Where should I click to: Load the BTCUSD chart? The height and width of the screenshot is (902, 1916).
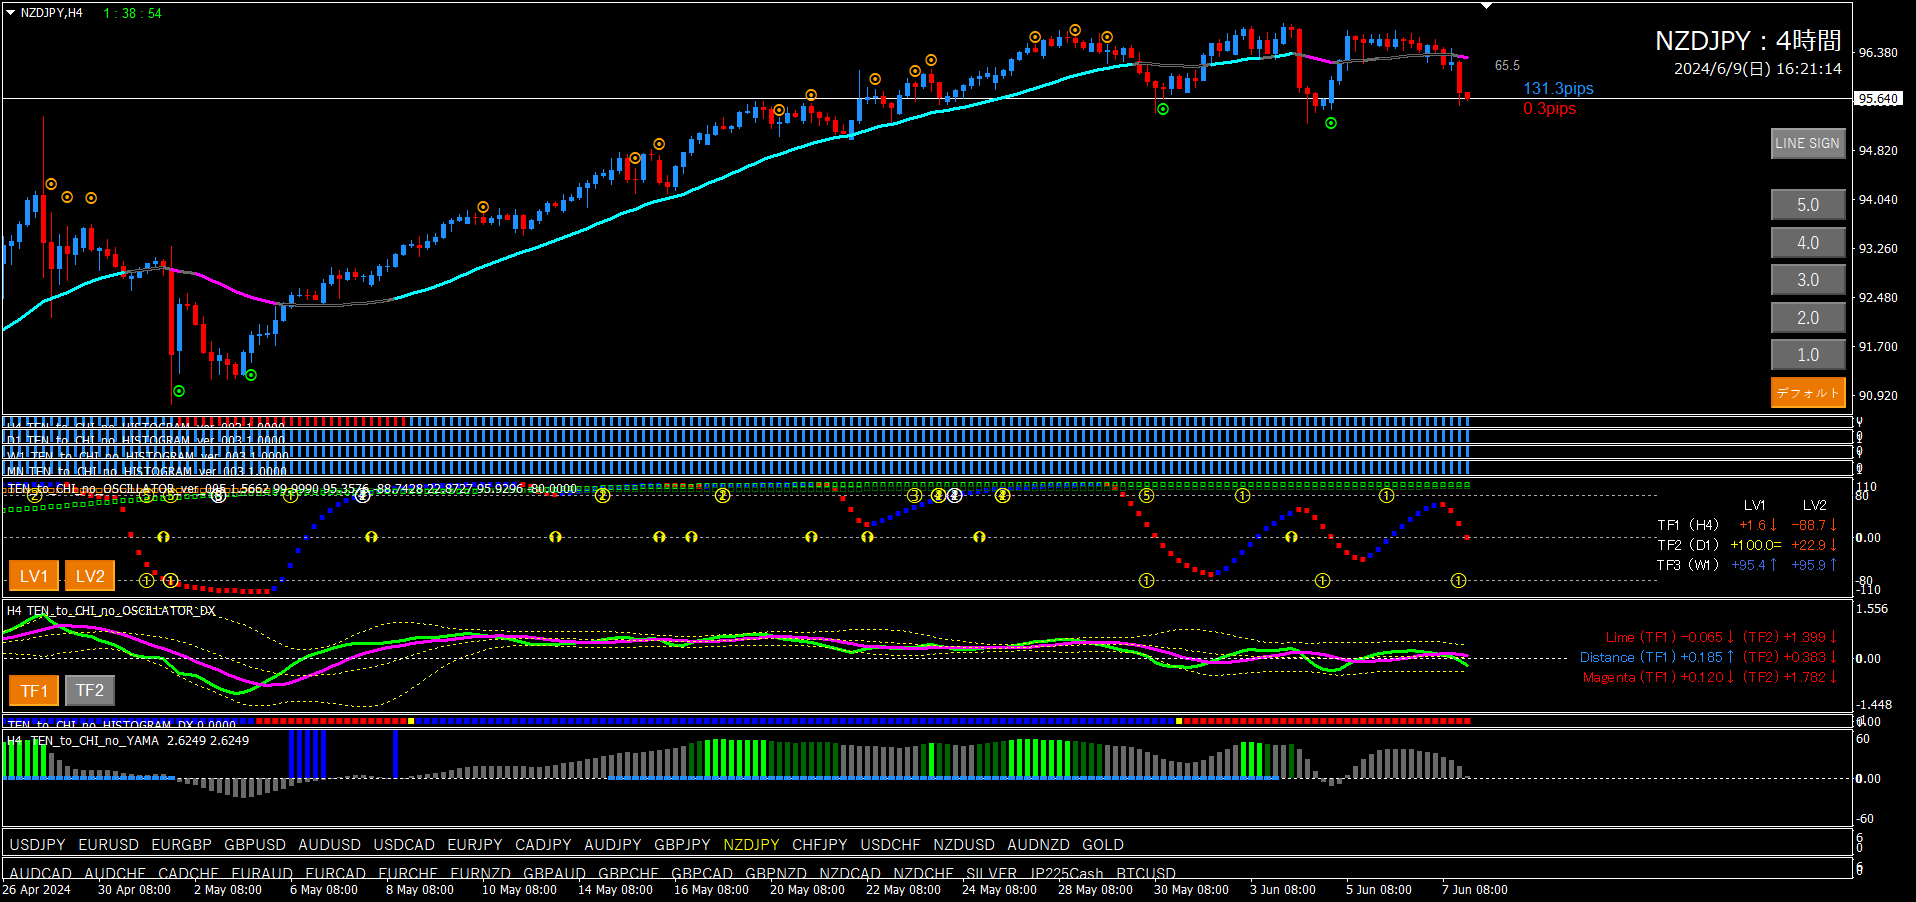tap(1146, 873)
